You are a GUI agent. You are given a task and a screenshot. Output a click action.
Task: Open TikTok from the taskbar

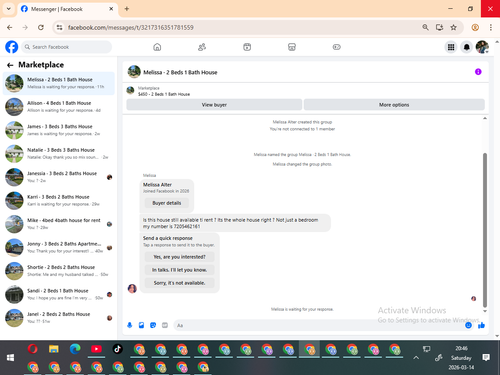(x=117, y=349)
